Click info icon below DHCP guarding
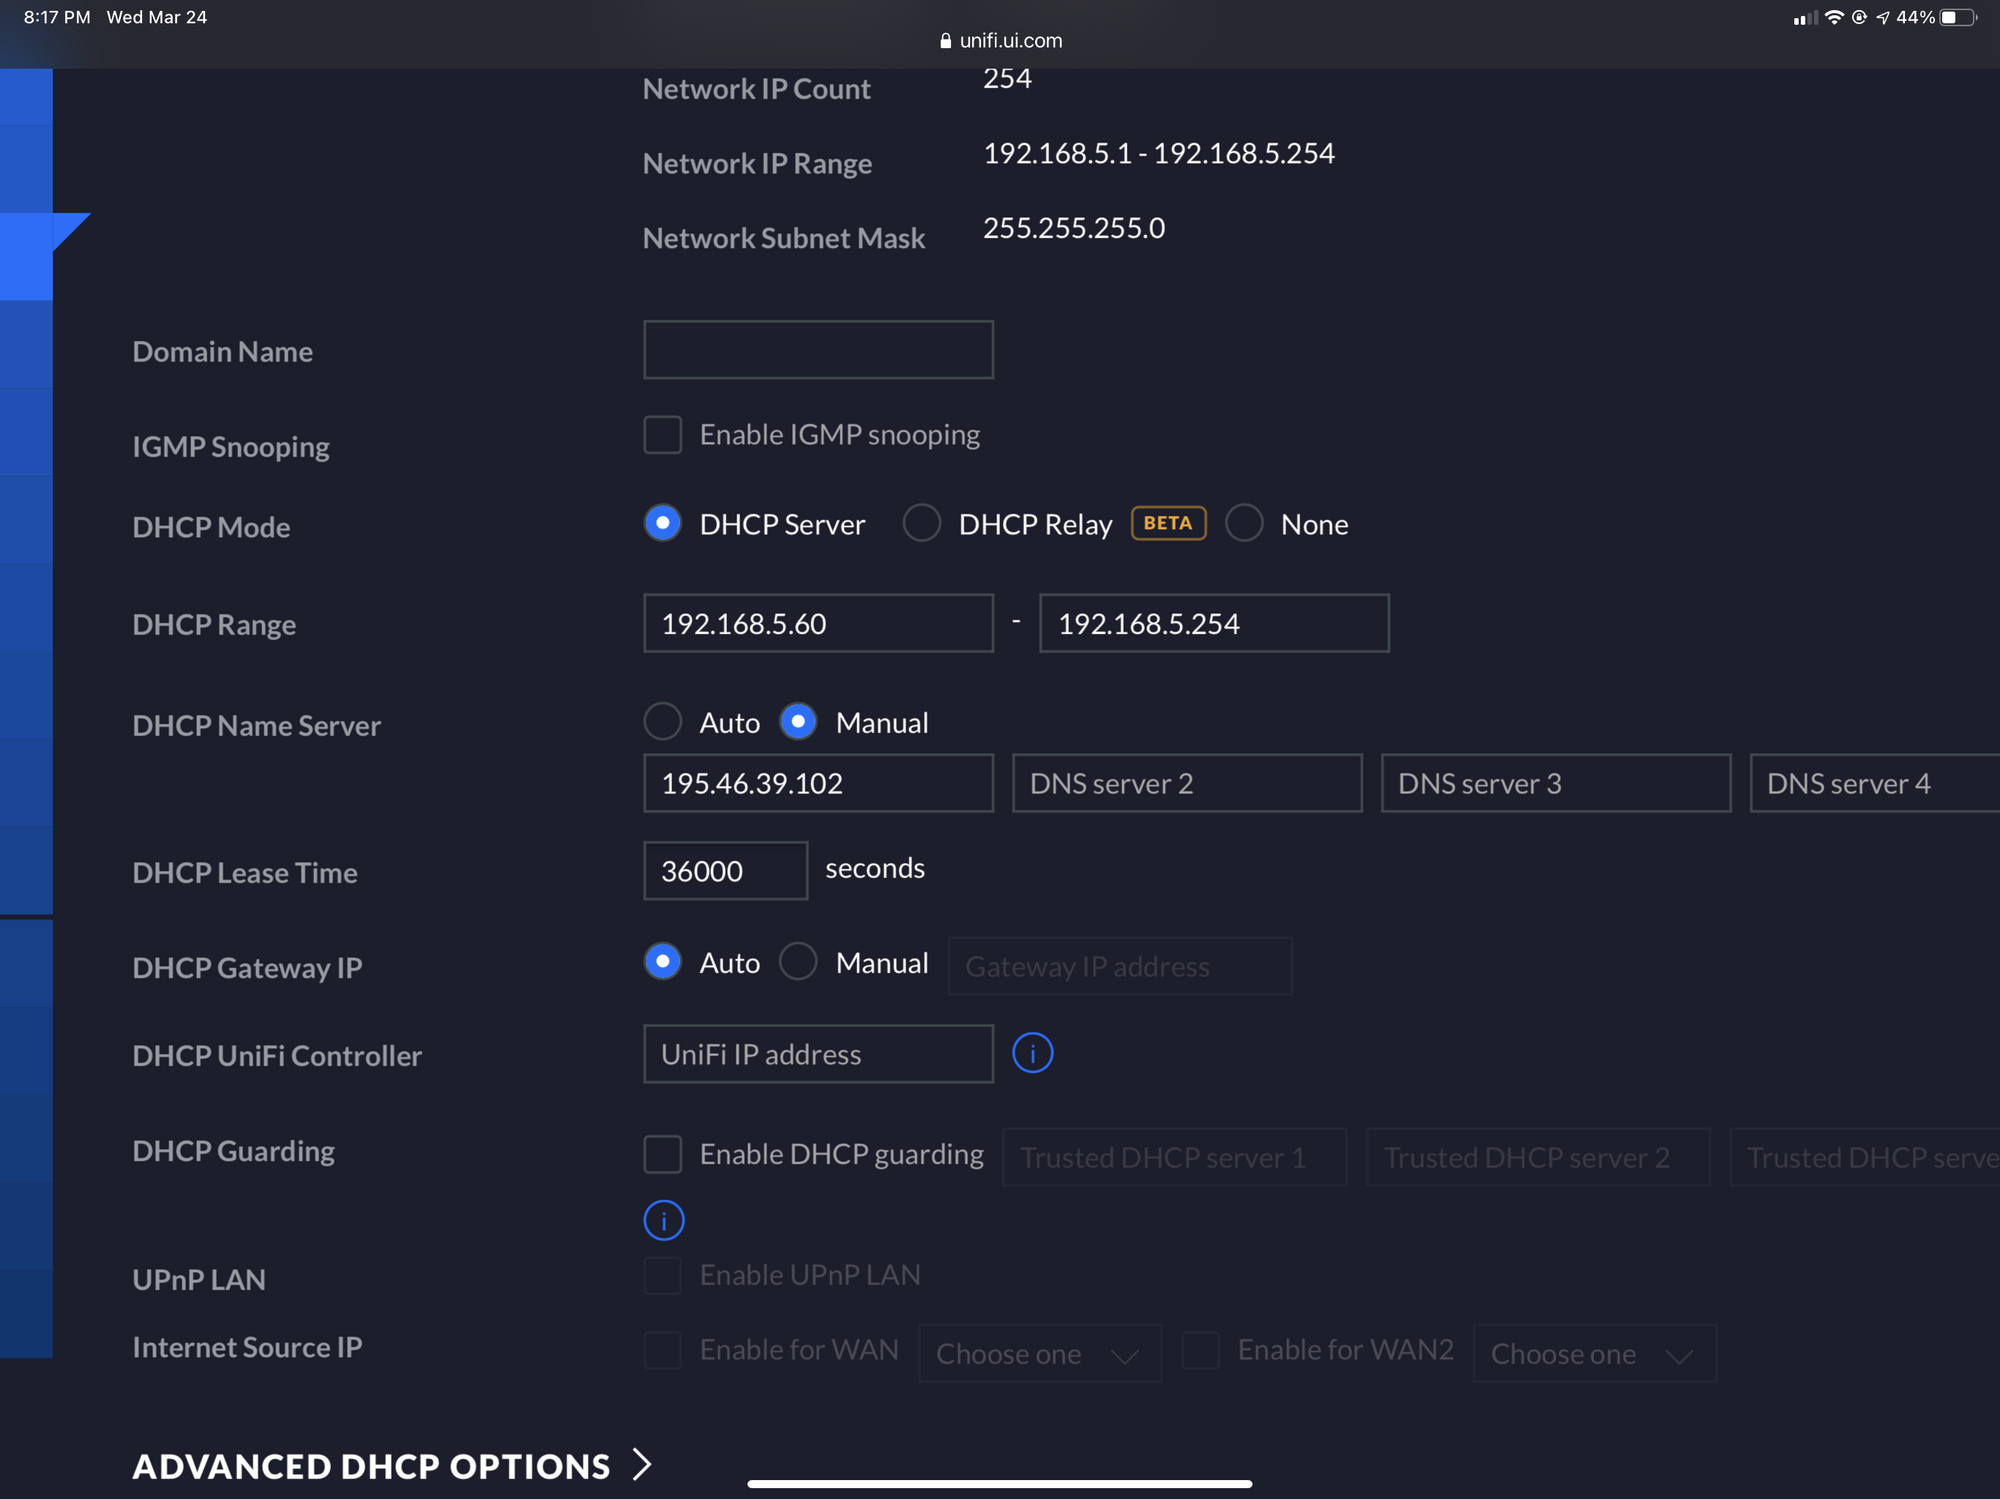 (x=663, y=1220)
